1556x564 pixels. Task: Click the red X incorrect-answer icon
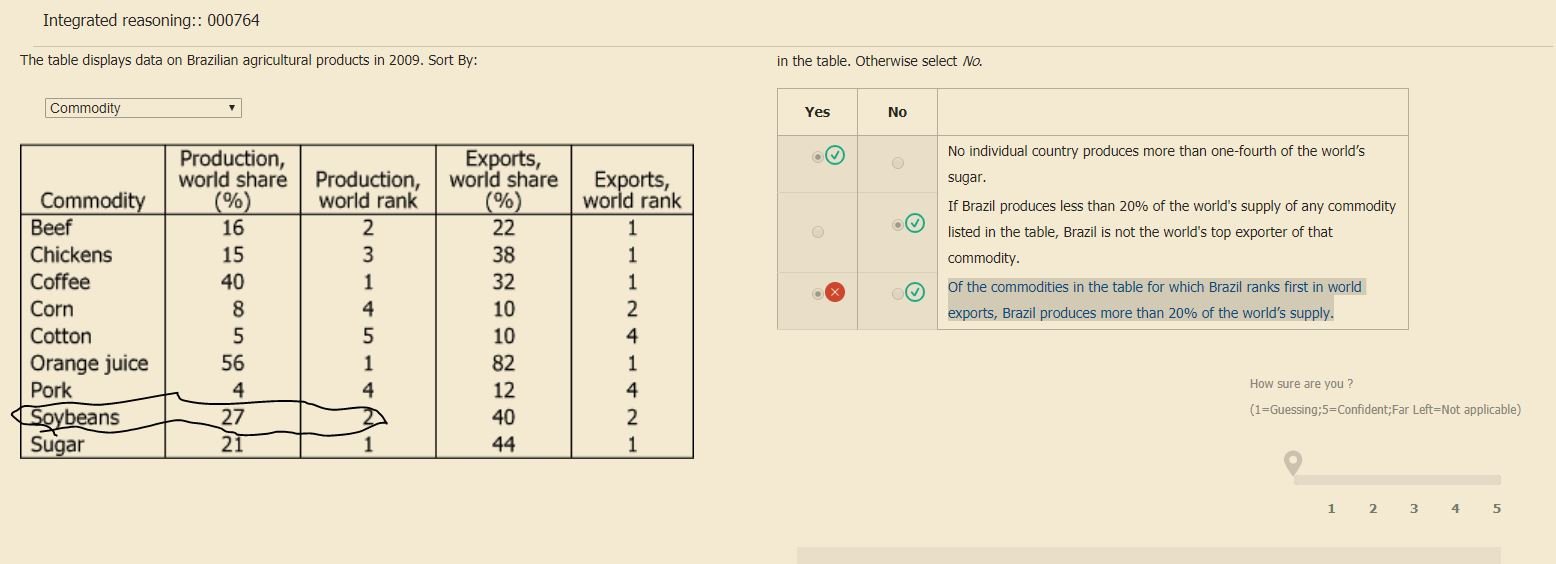click(x=835, y=292)
